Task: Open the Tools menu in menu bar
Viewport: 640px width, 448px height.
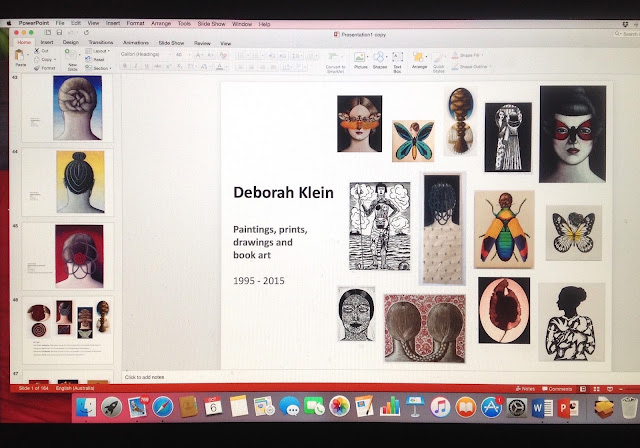Action: pos(184,24)
